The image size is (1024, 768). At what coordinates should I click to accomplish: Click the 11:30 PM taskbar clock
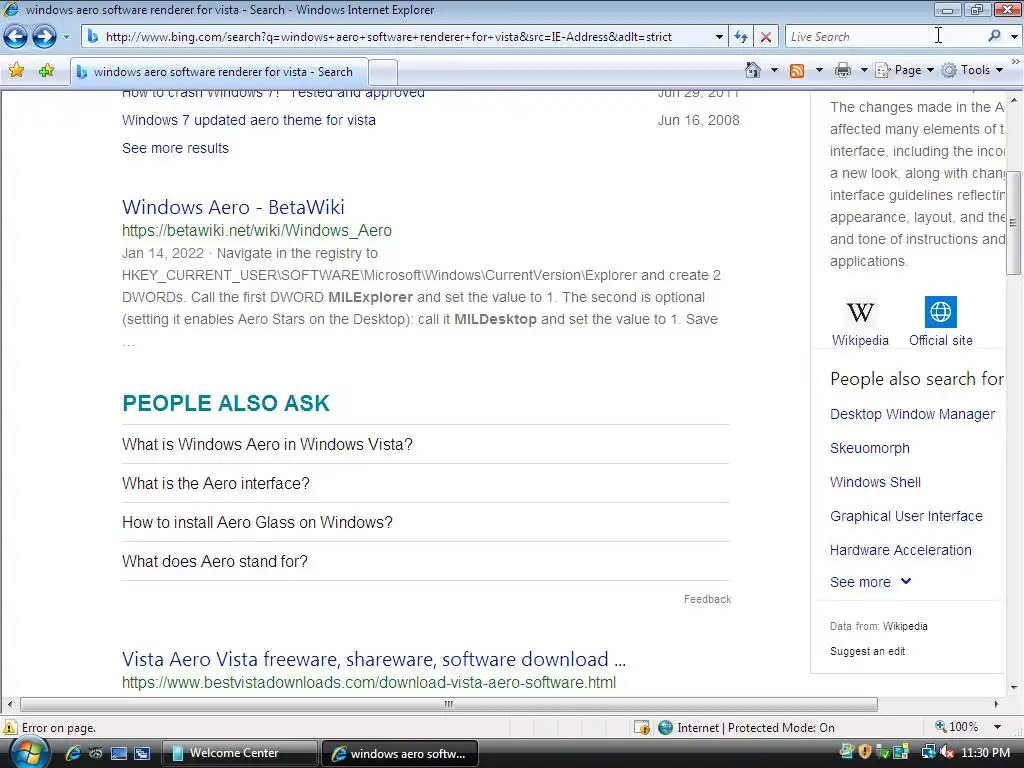pos(985,752)
